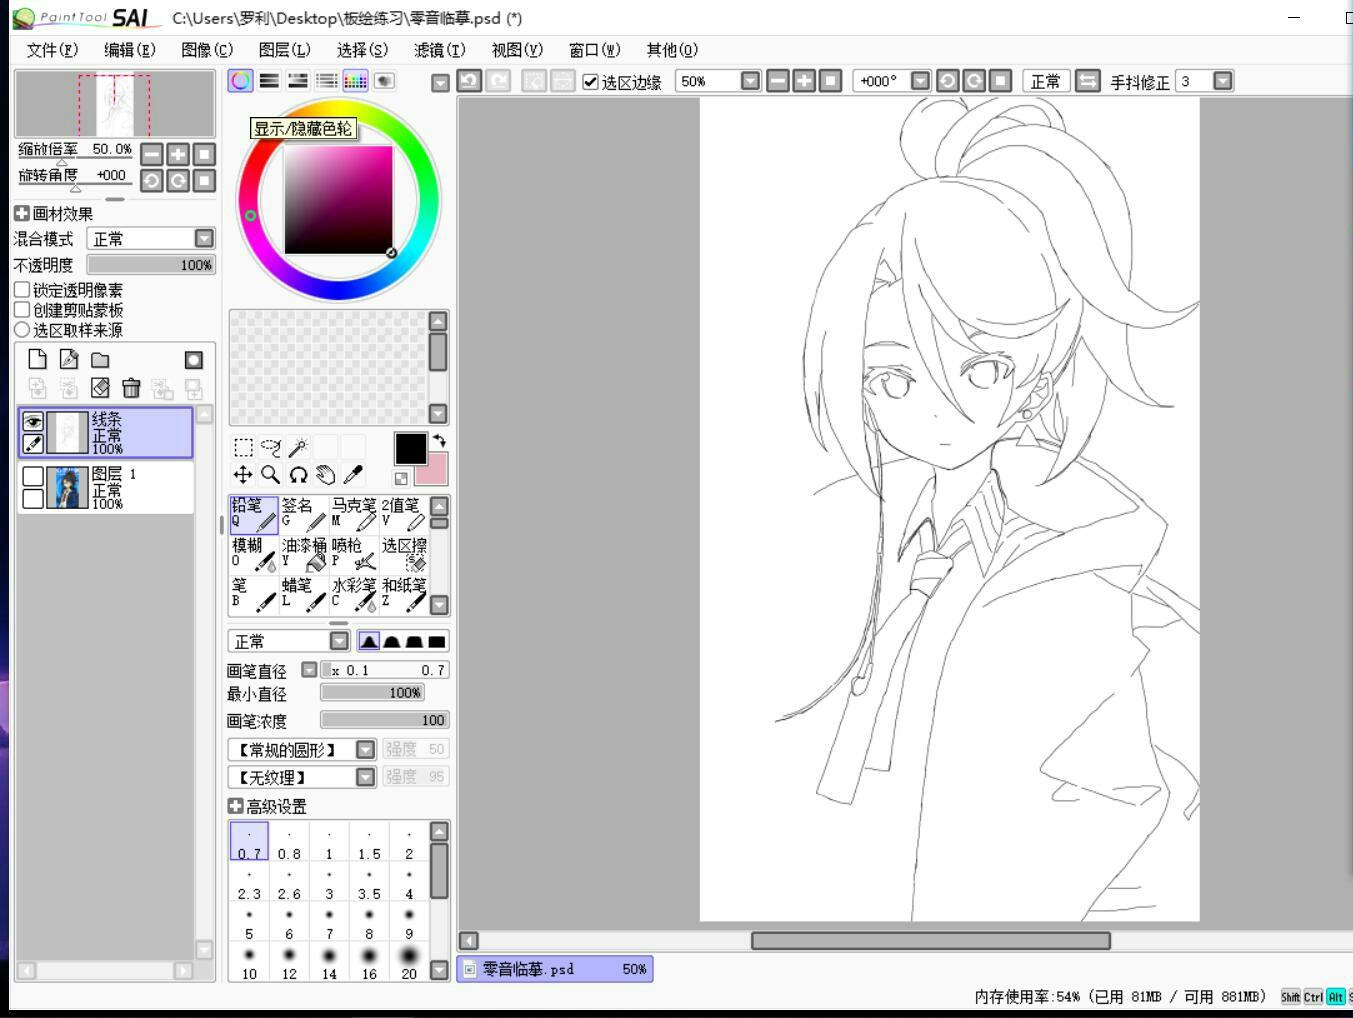Choose the 铅笔 pencil brush
The height and width of the screenshot is (1018, 1353).
coord(254,514)
